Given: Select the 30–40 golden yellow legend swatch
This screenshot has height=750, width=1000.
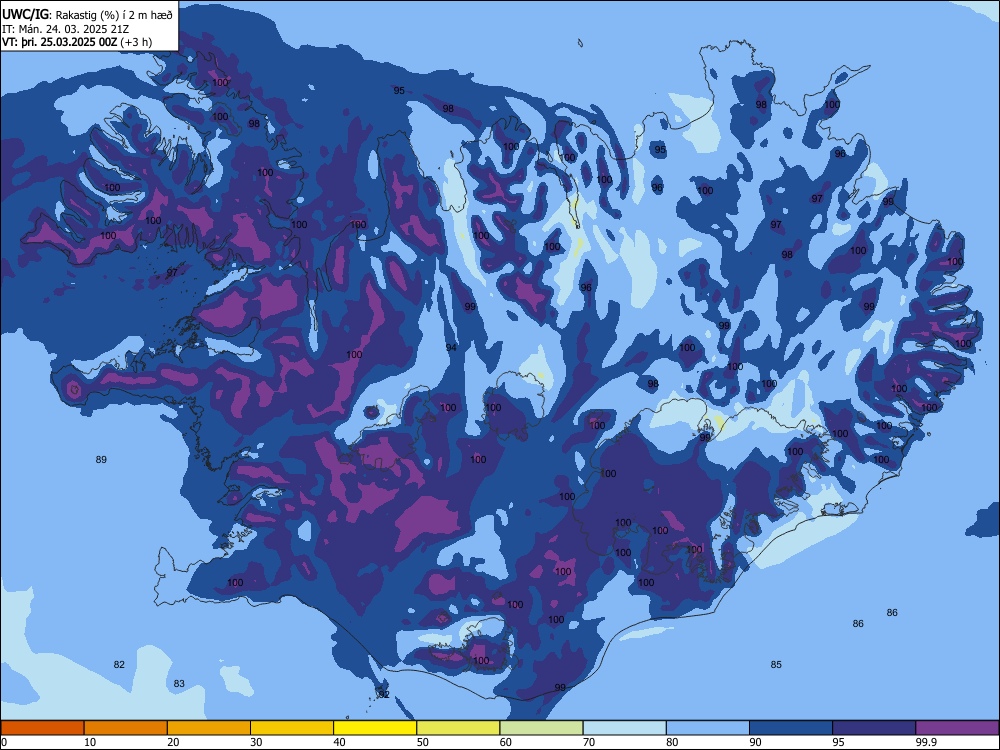Looking at the screenshot, I should (292, 728).
